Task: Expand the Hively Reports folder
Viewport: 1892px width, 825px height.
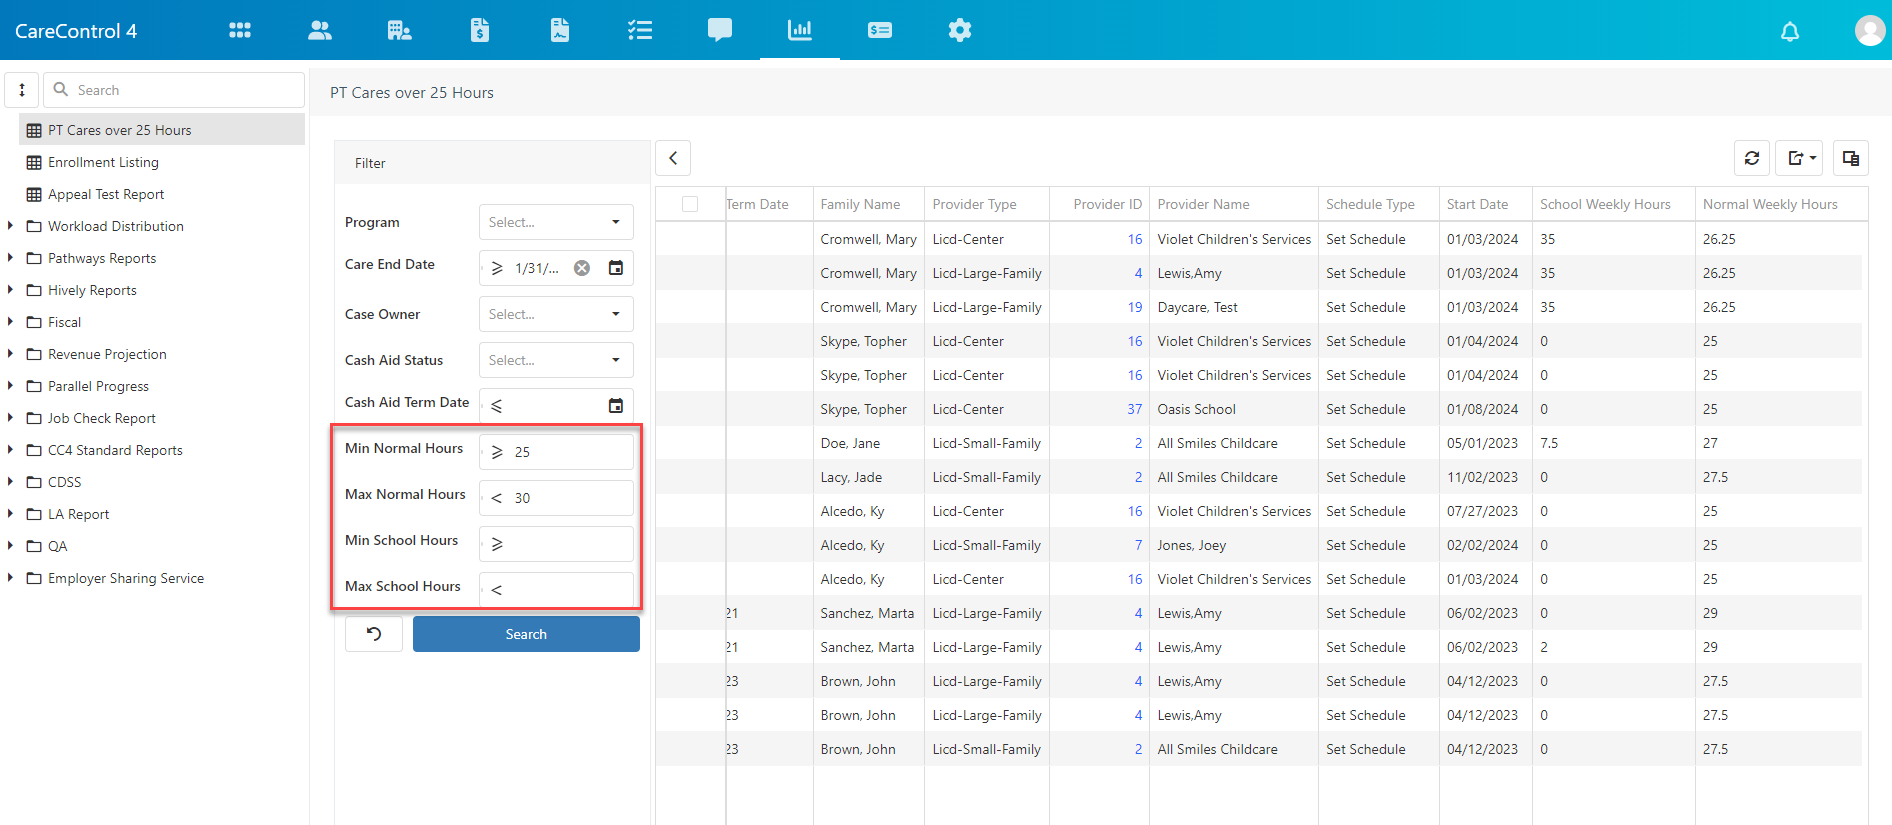Action: tap(10, 290)
